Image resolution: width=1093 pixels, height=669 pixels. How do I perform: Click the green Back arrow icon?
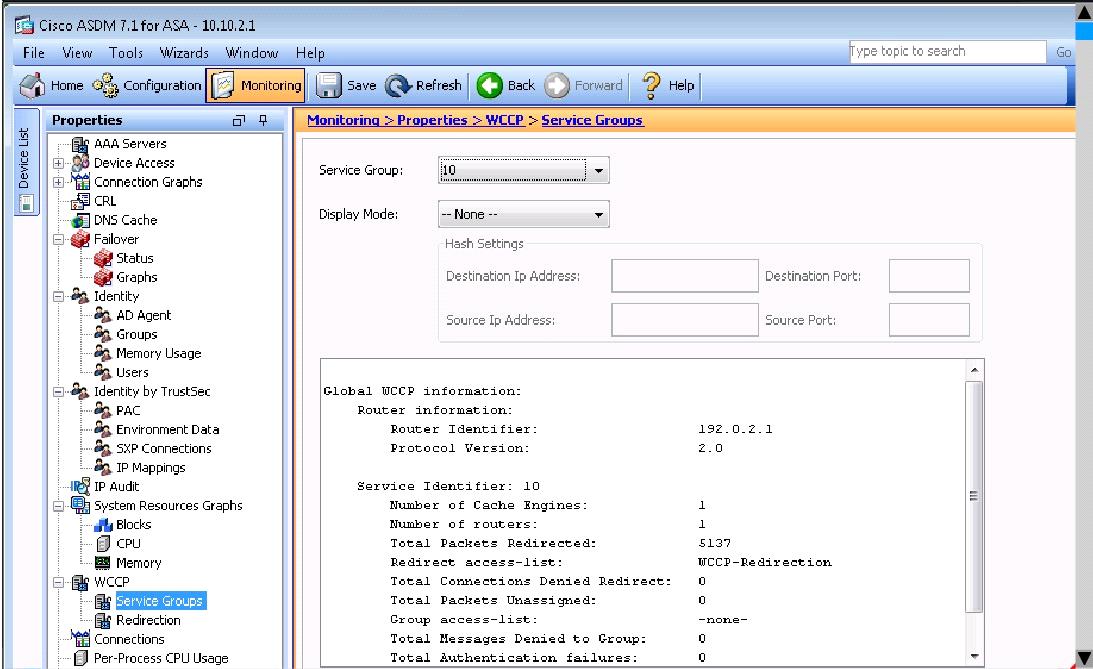pos(489,85)
